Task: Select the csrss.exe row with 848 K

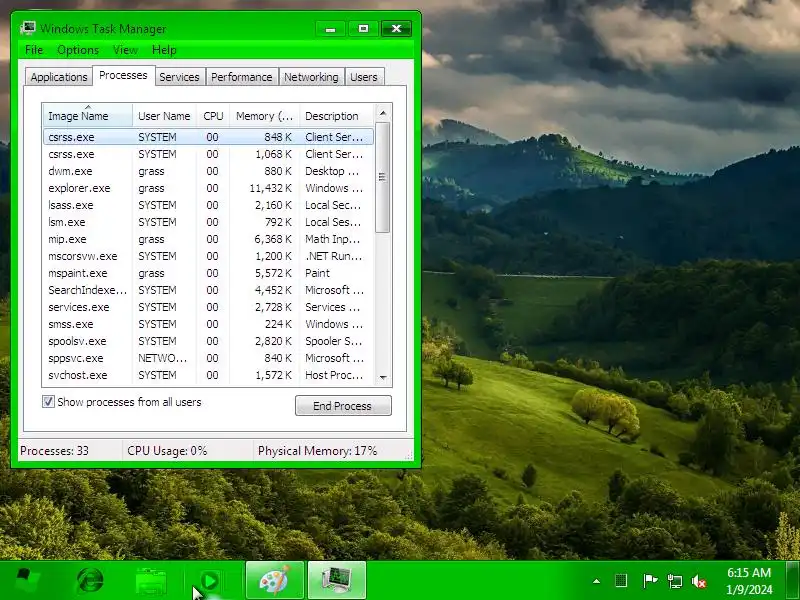Action: [209, 137]
